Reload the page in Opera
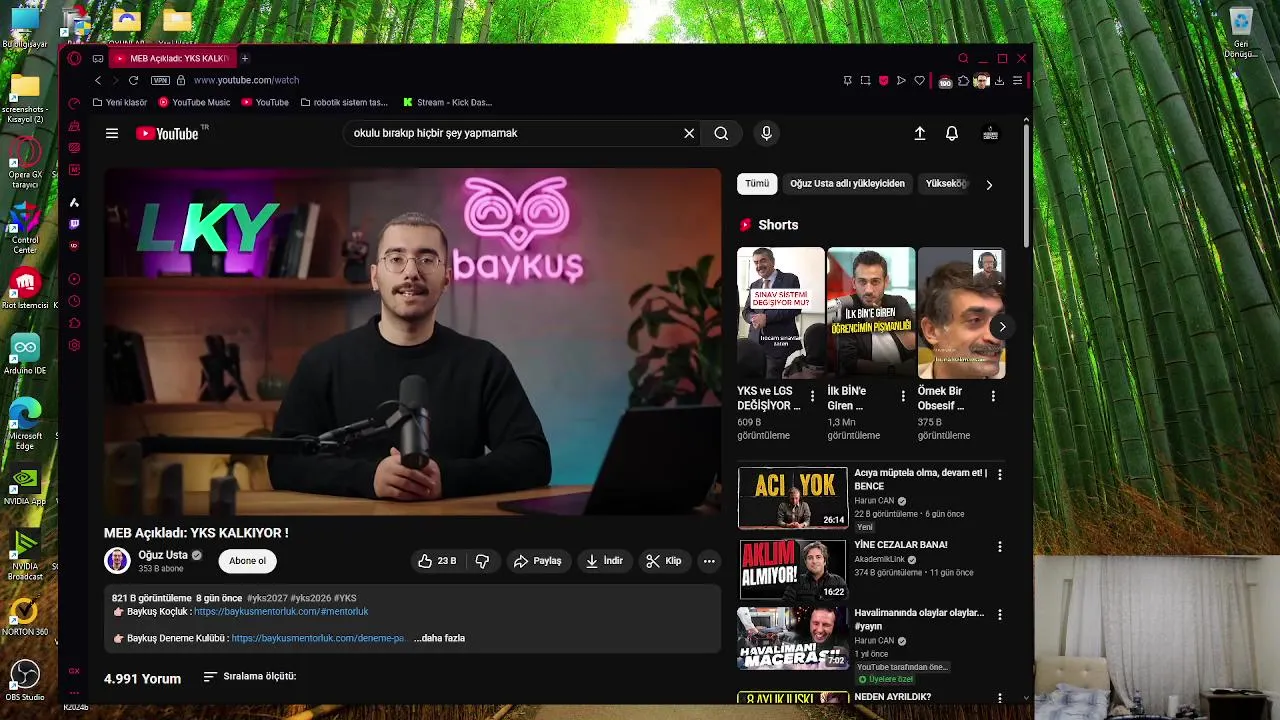Screen dimensions: 1280x720 click(x=133, y=80)
